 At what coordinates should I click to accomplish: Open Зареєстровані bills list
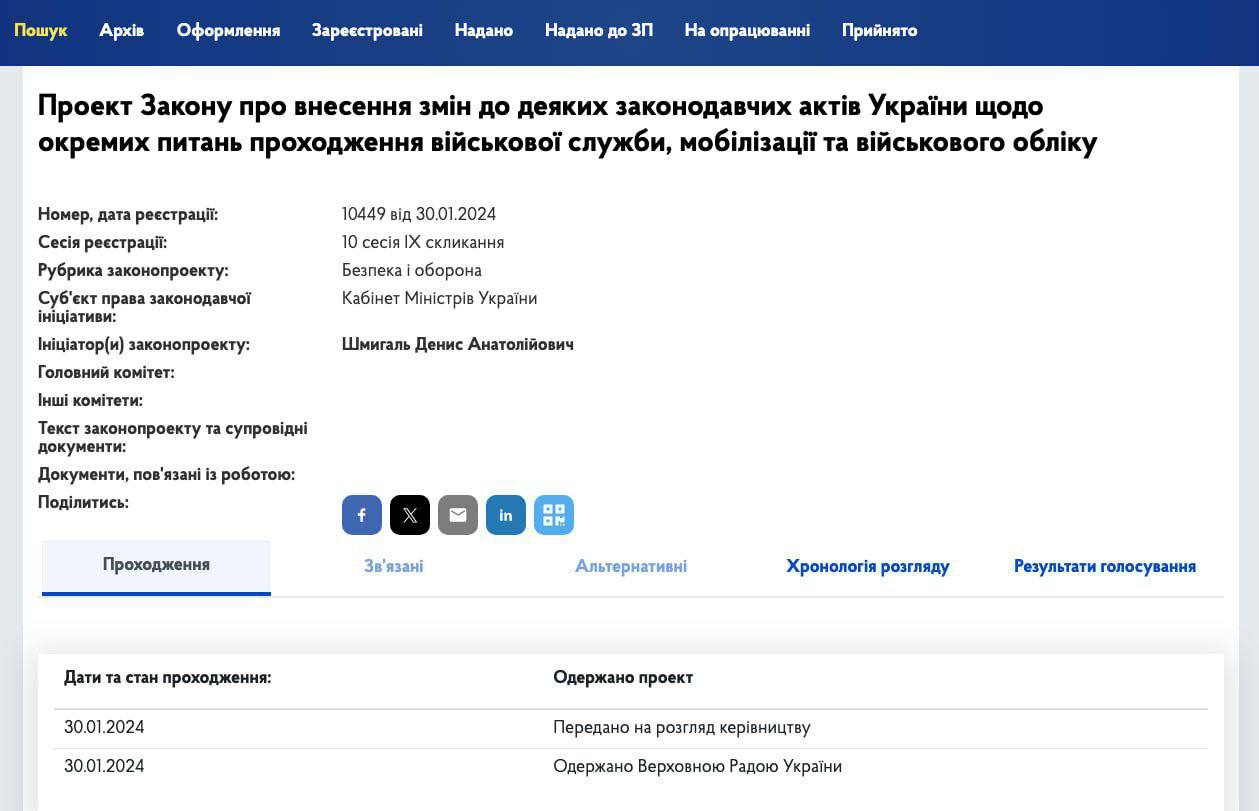(x=367, y=30)
